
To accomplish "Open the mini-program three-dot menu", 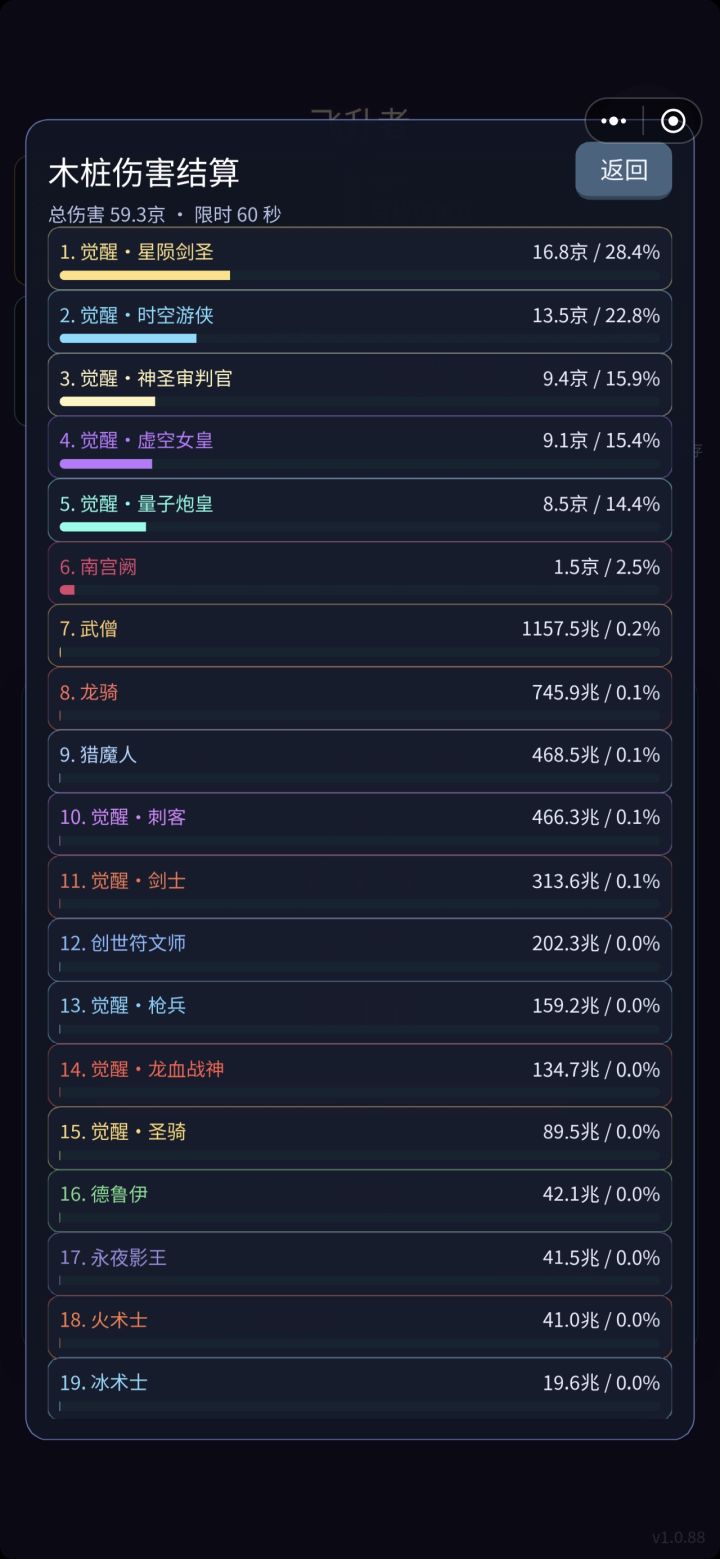I will [x=613, y=121].
